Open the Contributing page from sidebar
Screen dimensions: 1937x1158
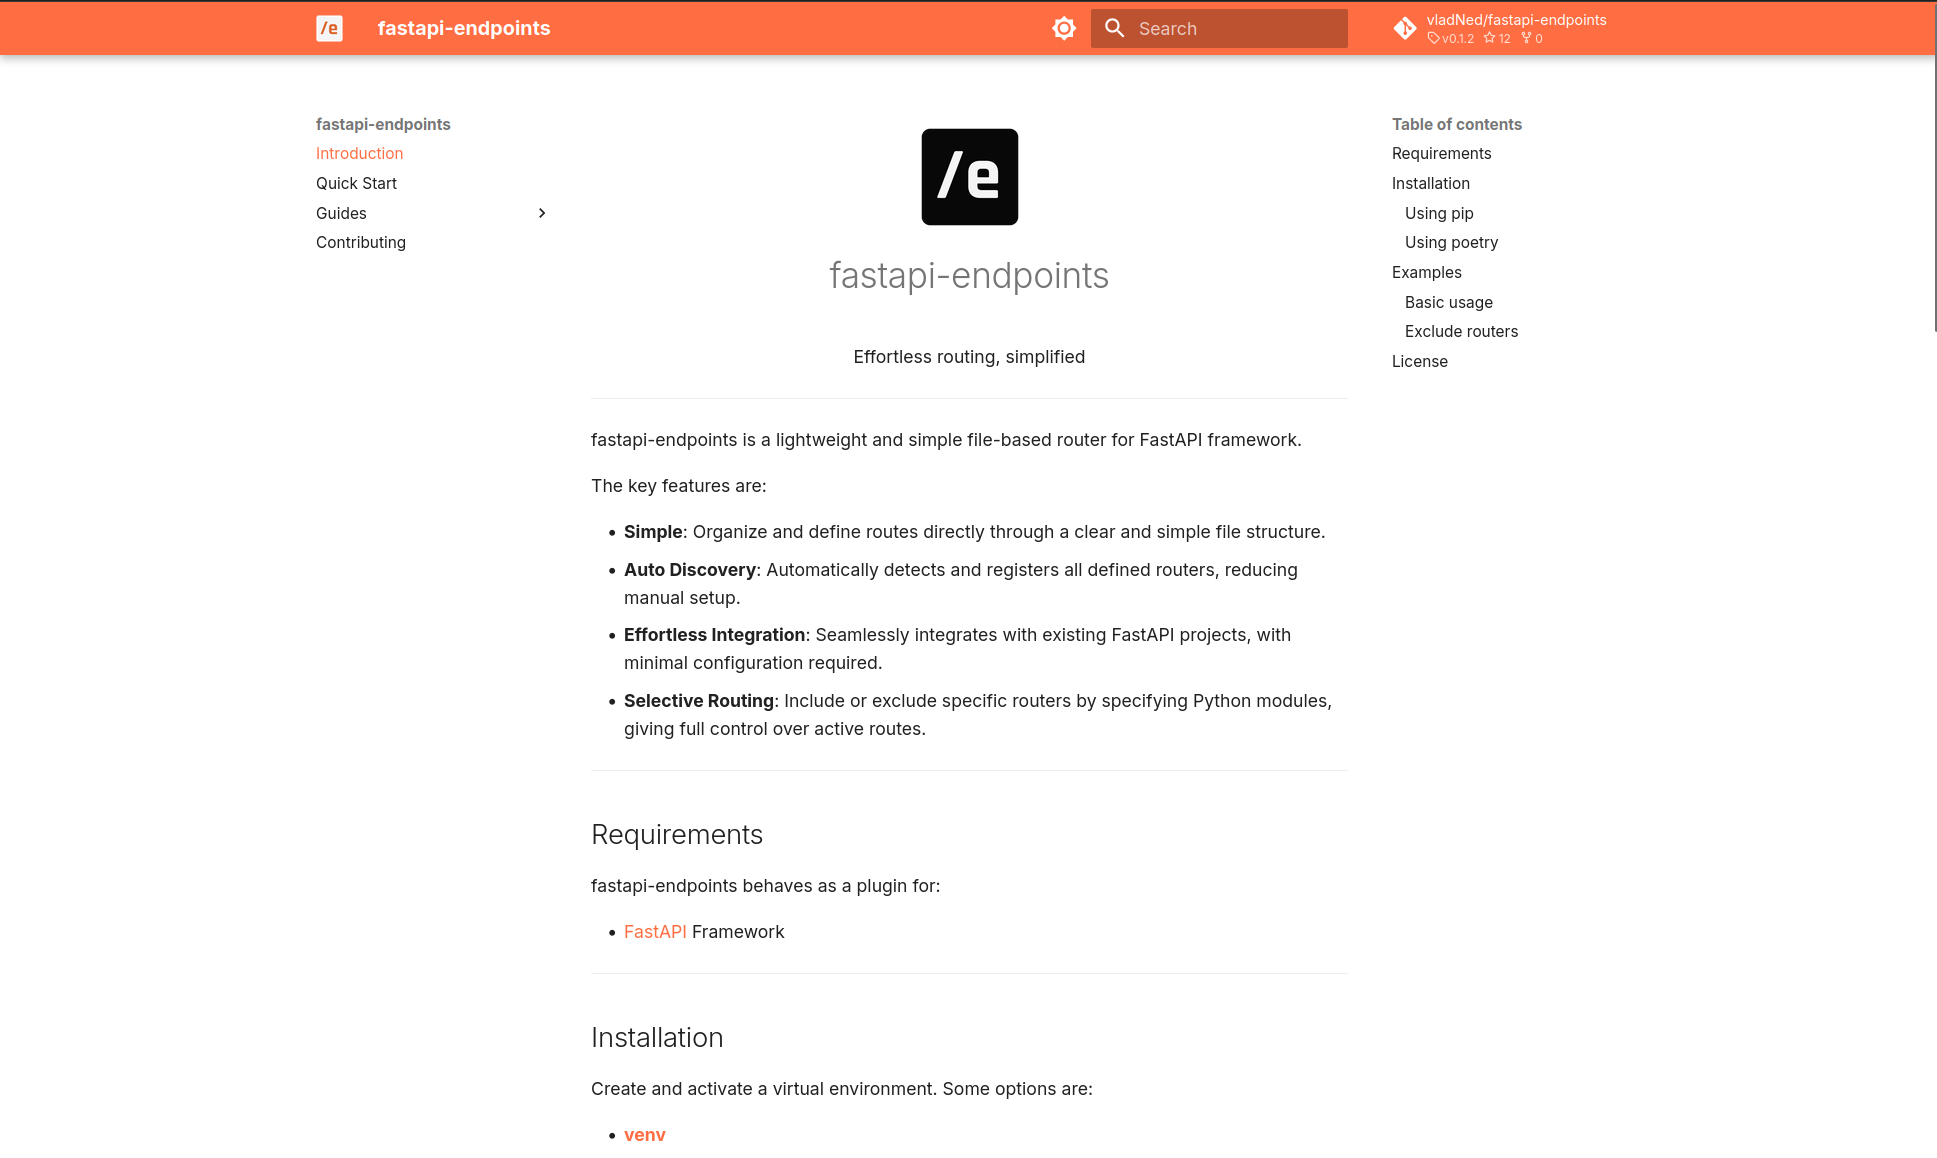[360, 242]
